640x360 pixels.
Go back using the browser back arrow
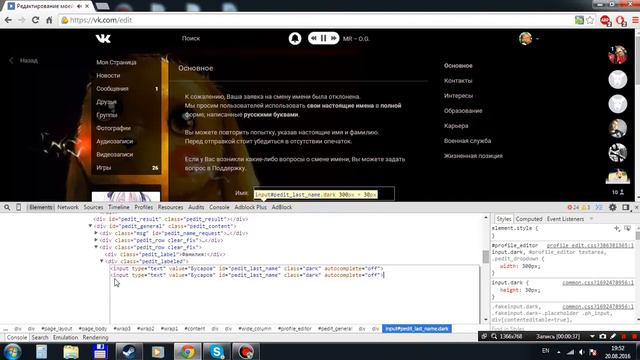click(x=8, y=20)
